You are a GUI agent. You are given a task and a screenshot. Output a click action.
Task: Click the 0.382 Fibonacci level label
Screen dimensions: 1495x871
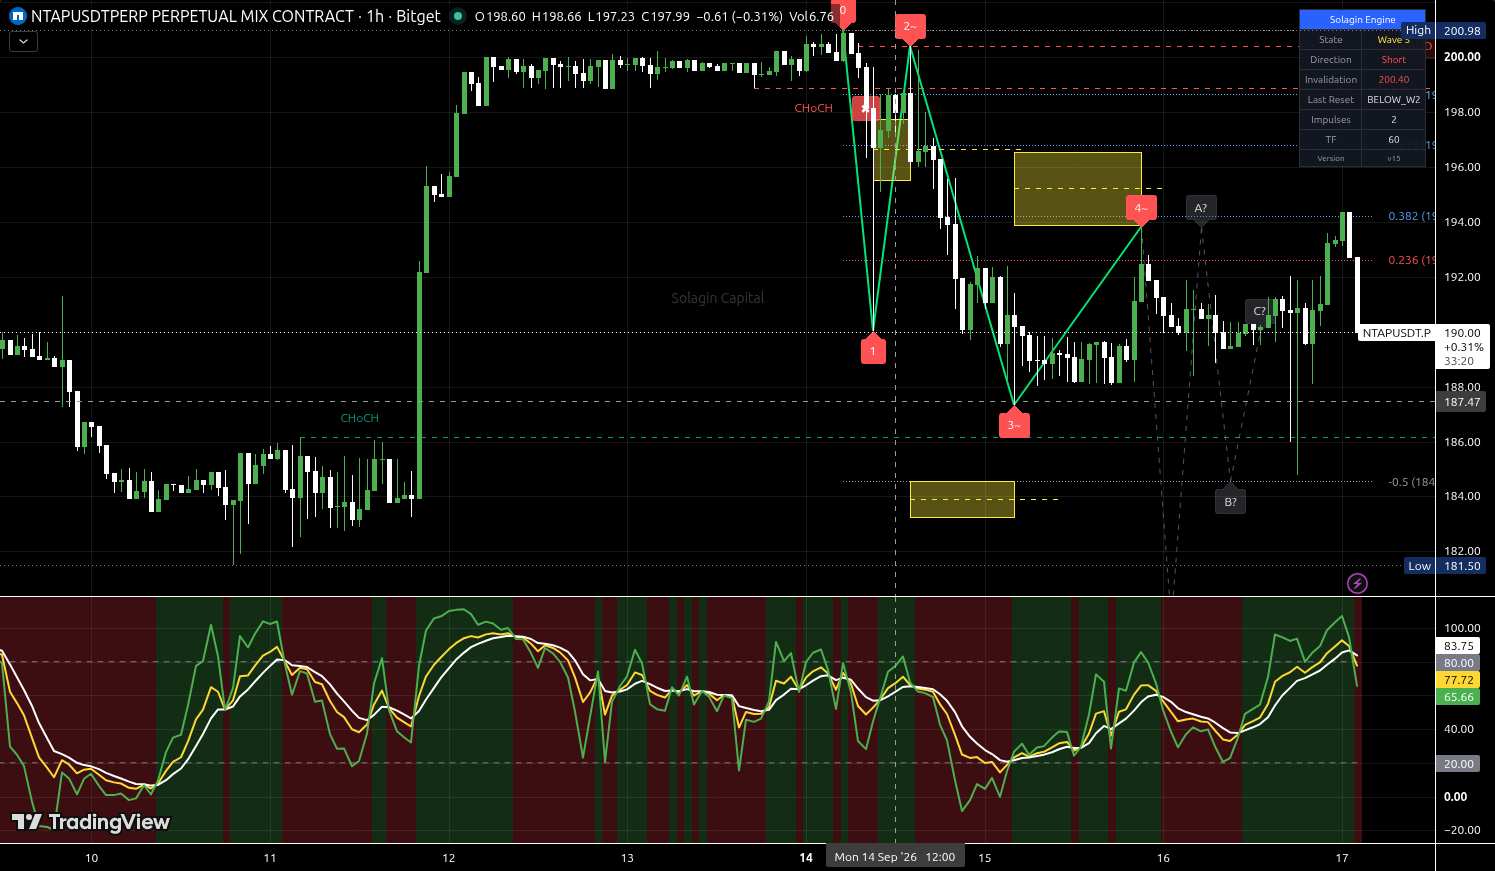tap(1411, 216)
